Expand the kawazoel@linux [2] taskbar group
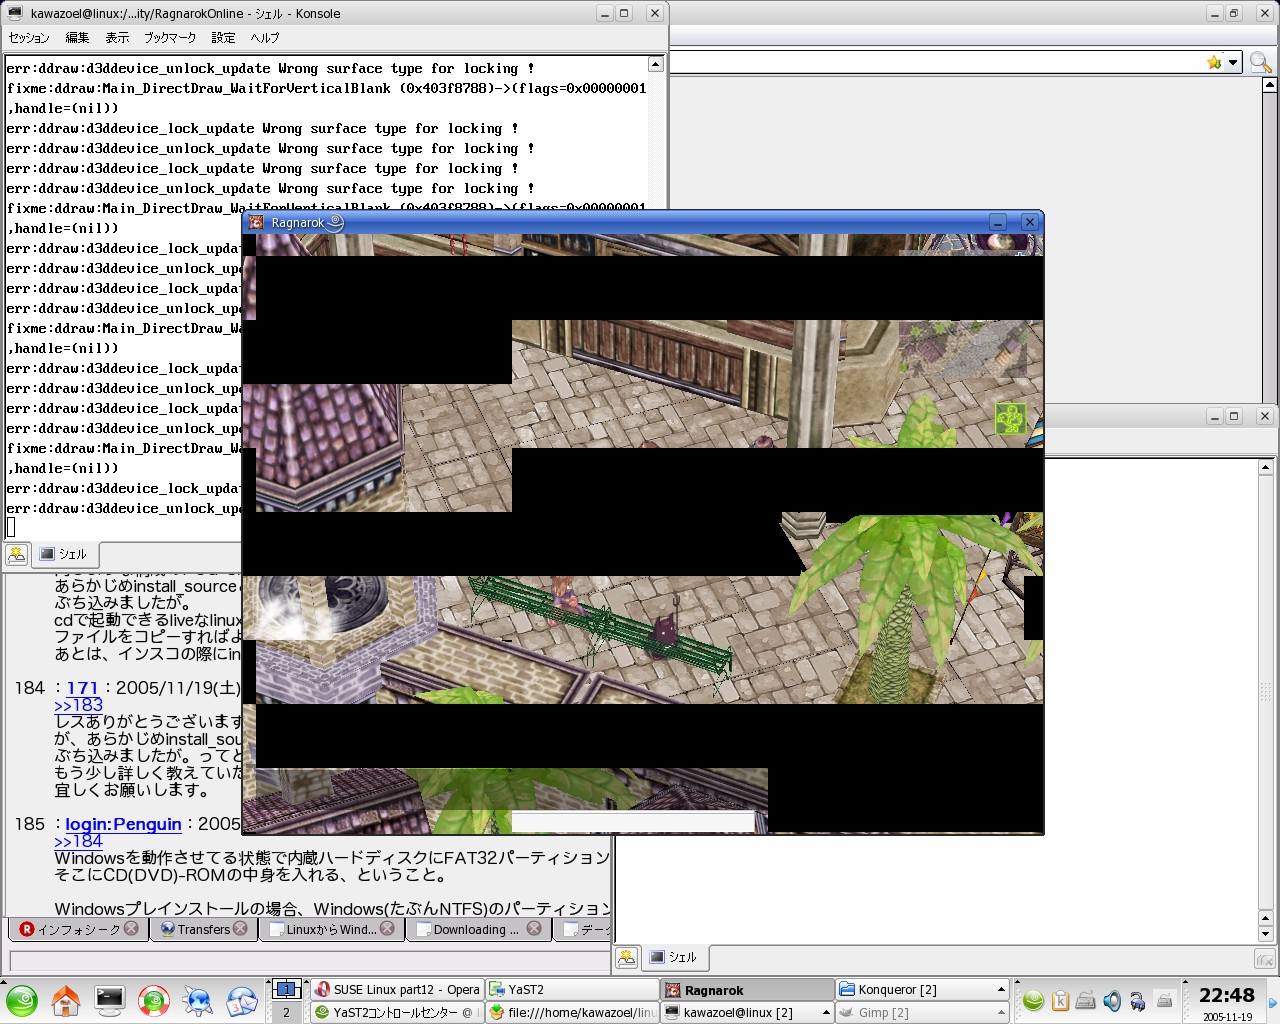Image resolution: width=1280 pixels, height=1024 pixels. (x=826, y=1012)
